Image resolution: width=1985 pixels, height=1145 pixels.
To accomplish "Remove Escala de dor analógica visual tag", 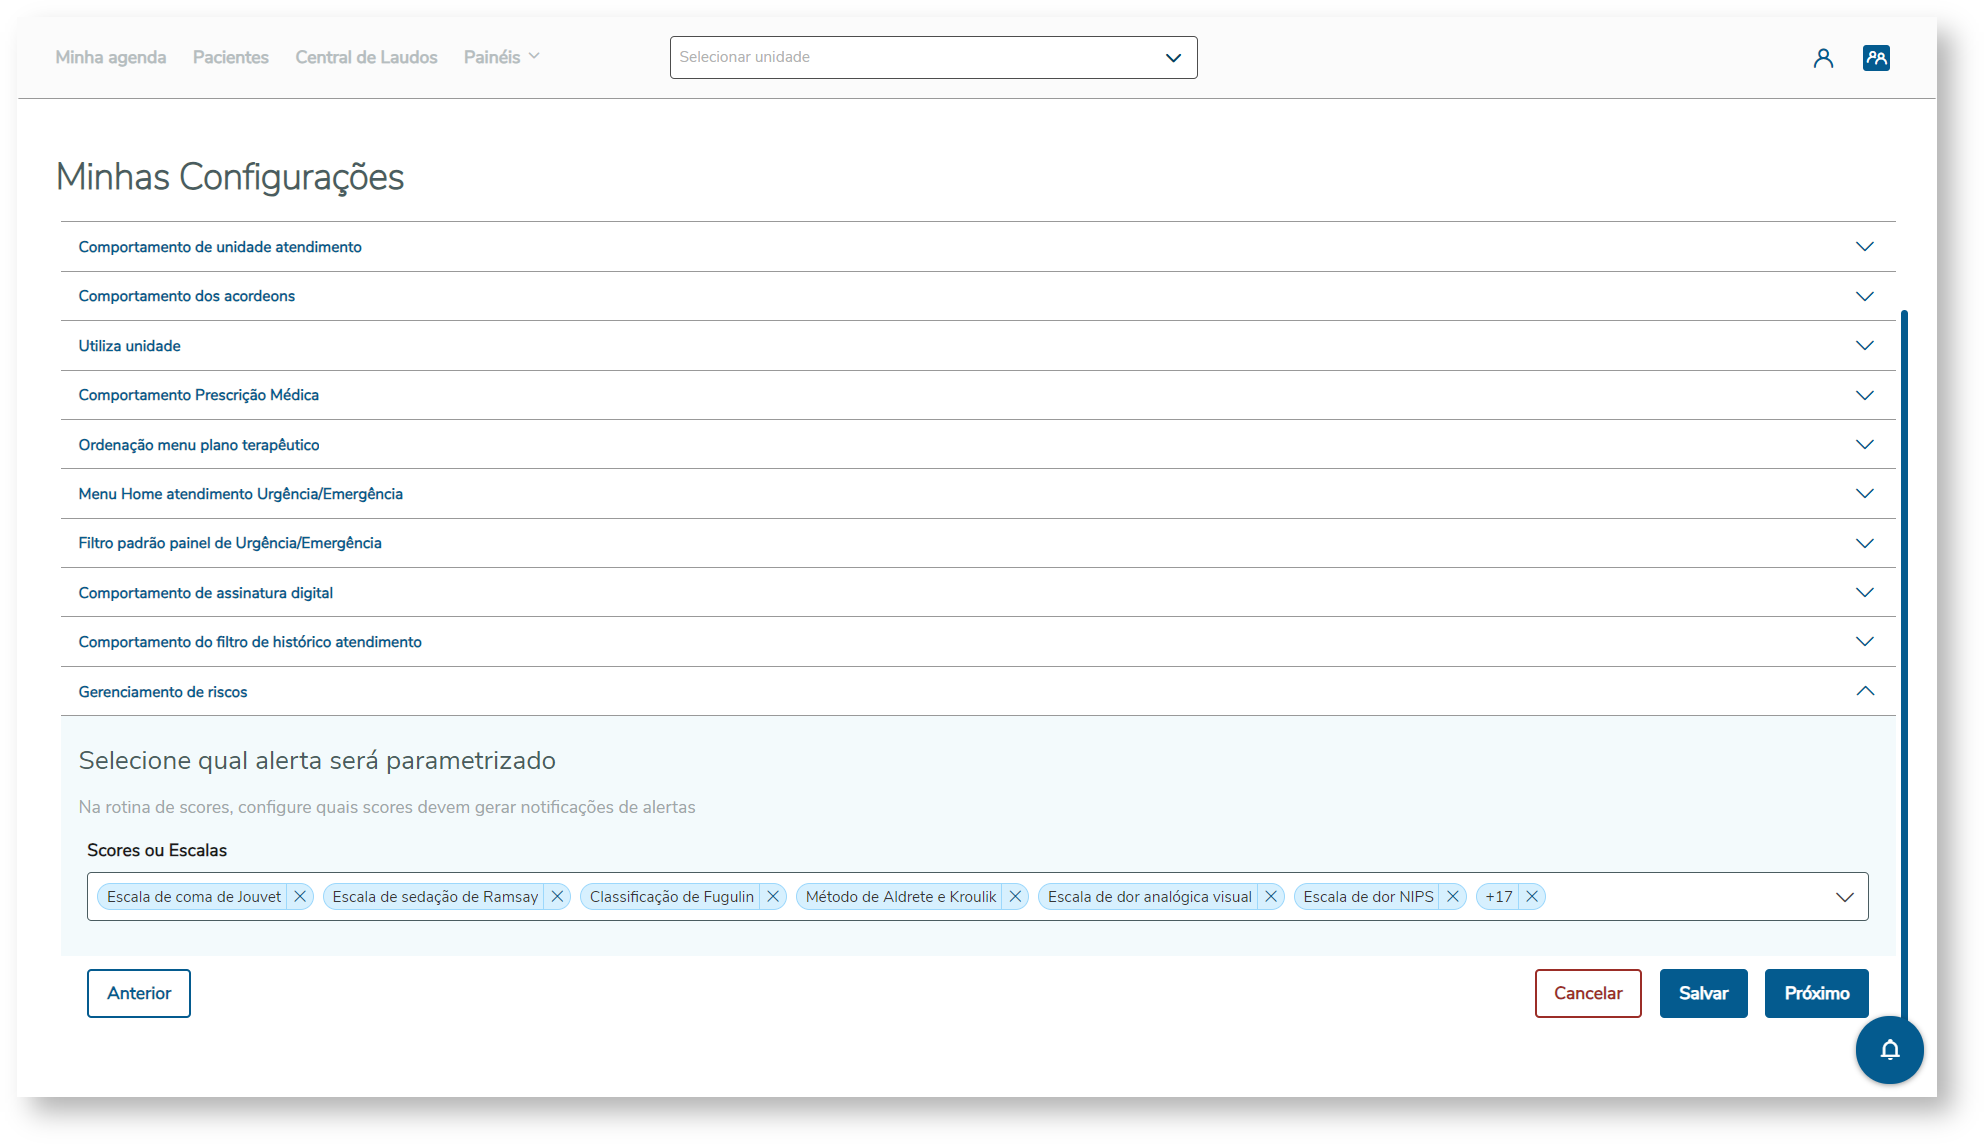I will pos(1271,896).
